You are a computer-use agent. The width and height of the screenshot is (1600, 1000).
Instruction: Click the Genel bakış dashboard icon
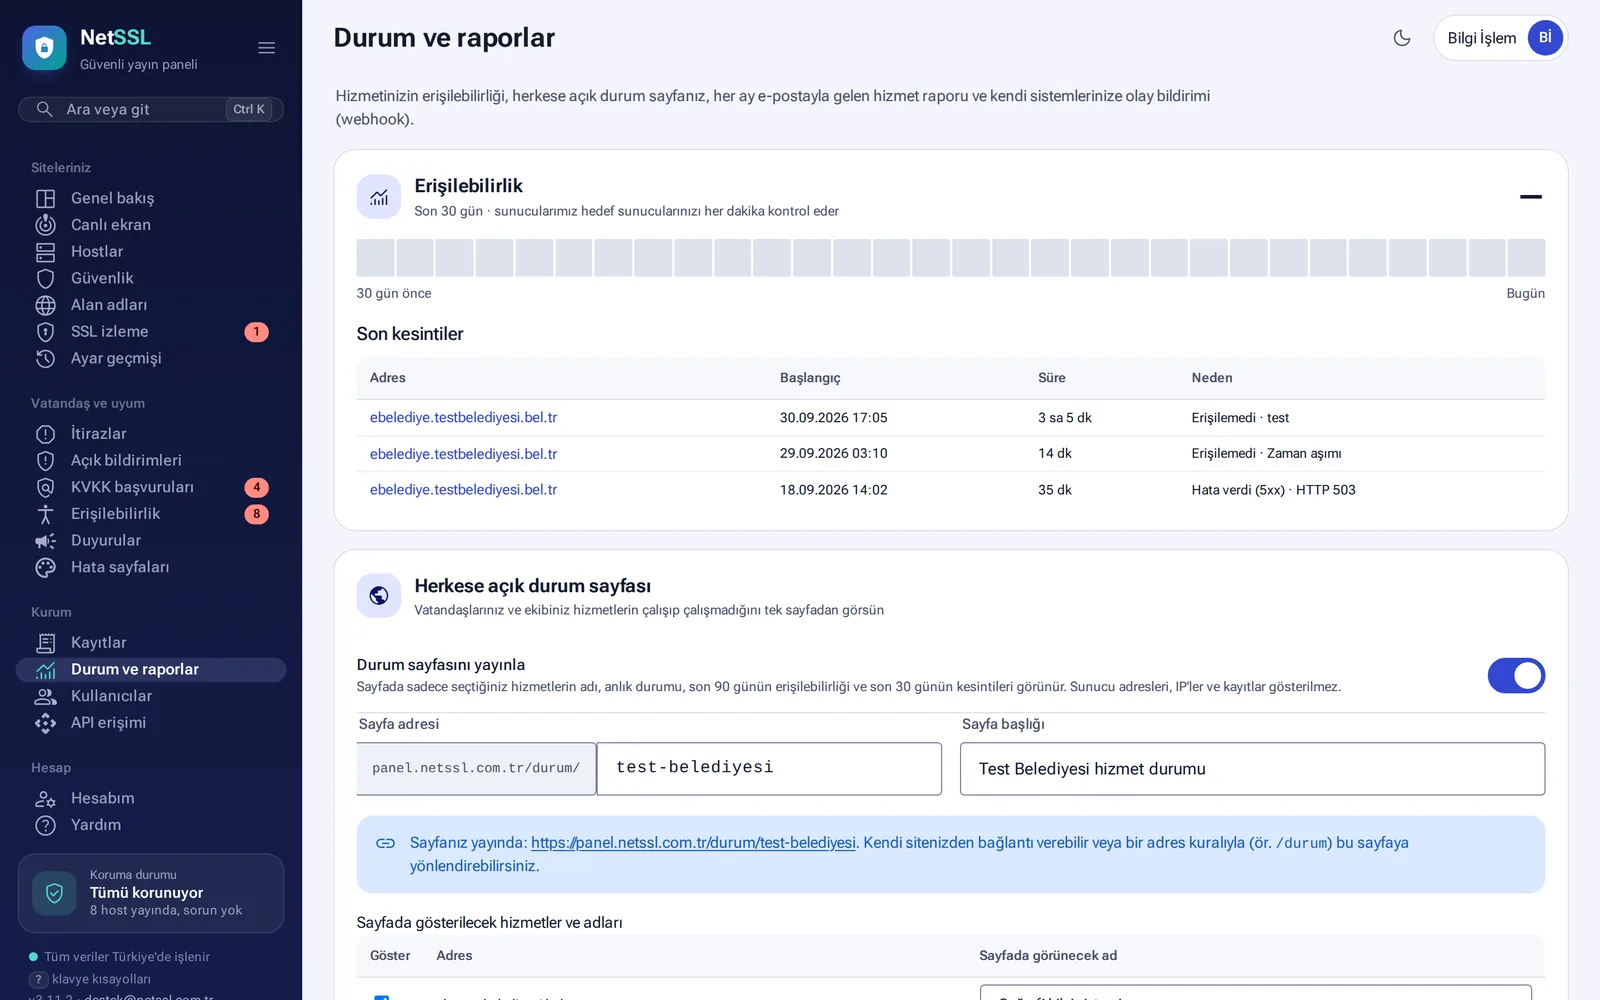46,198
